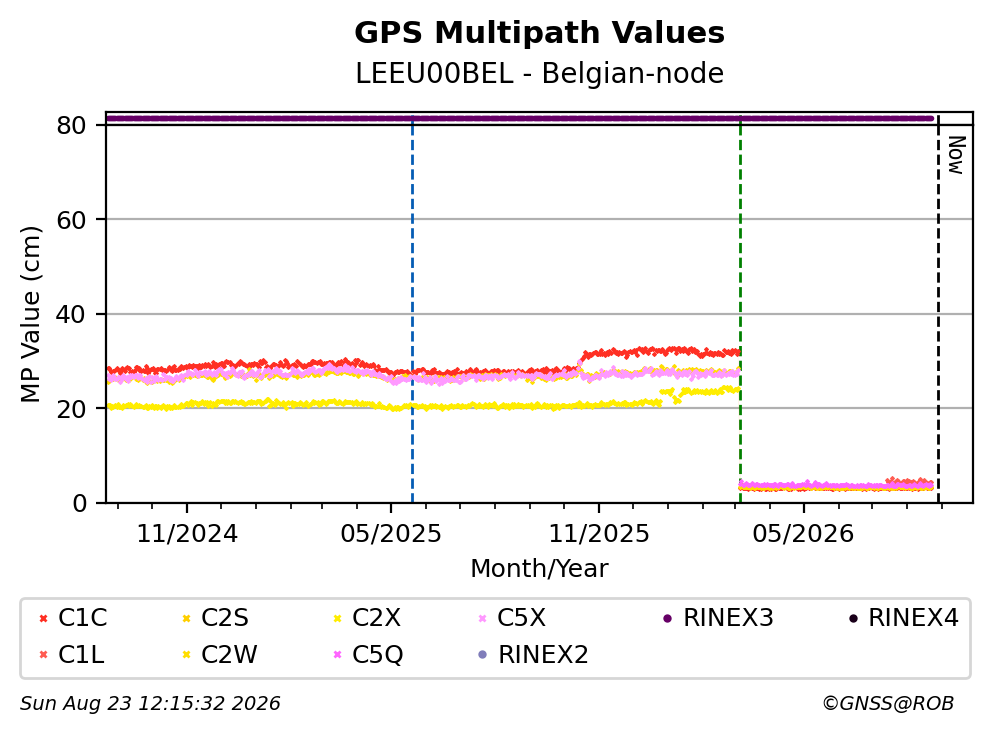Click the RINEX2 legend dot
The height and width of the screenshot is (734, 993).
(x=483, y=655)
